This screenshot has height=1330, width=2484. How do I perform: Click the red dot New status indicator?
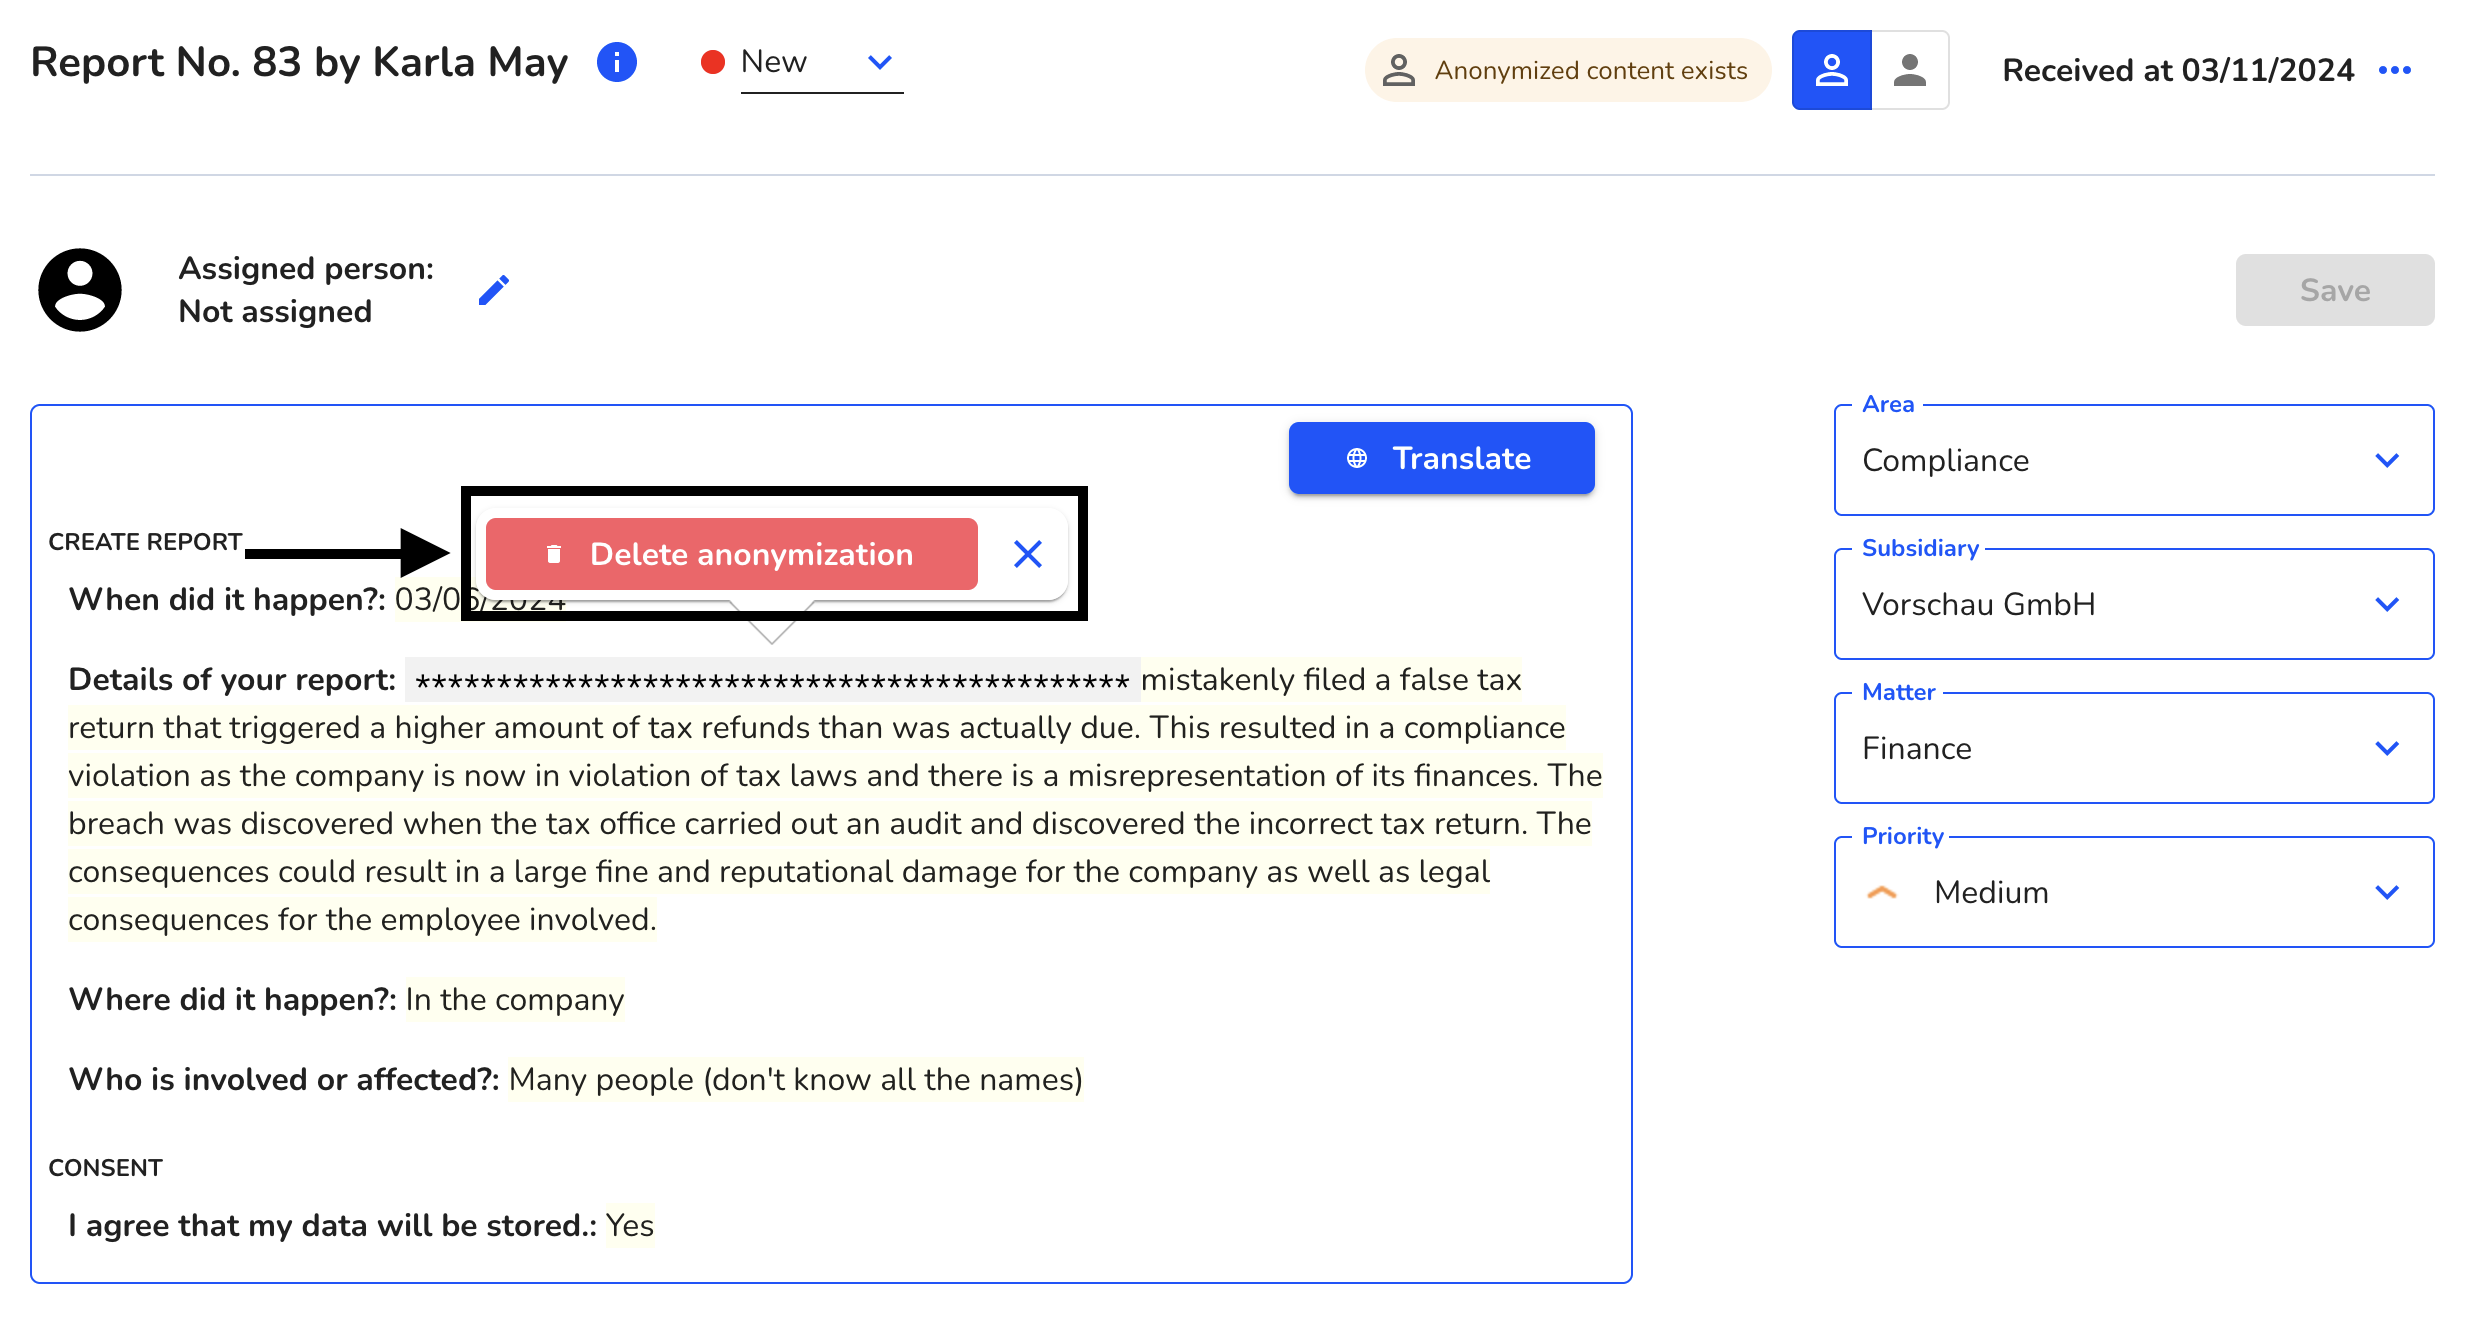pos(706,62)
